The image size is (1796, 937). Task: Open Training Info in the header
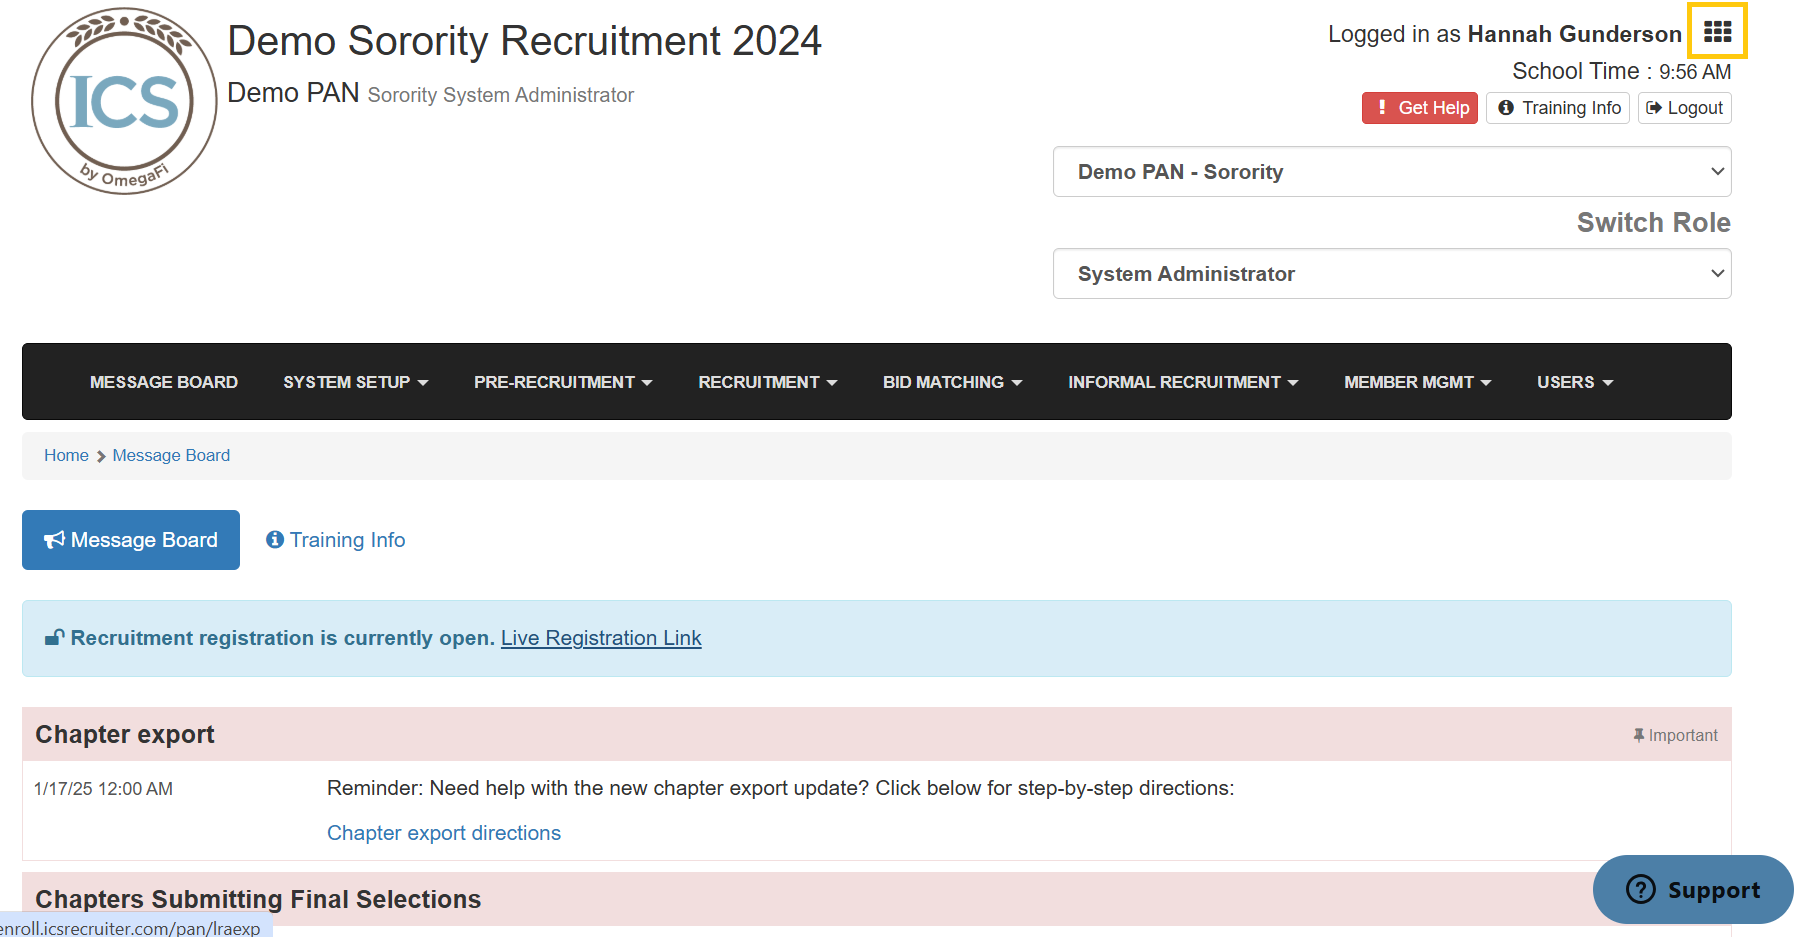[x=1558, y=108]
